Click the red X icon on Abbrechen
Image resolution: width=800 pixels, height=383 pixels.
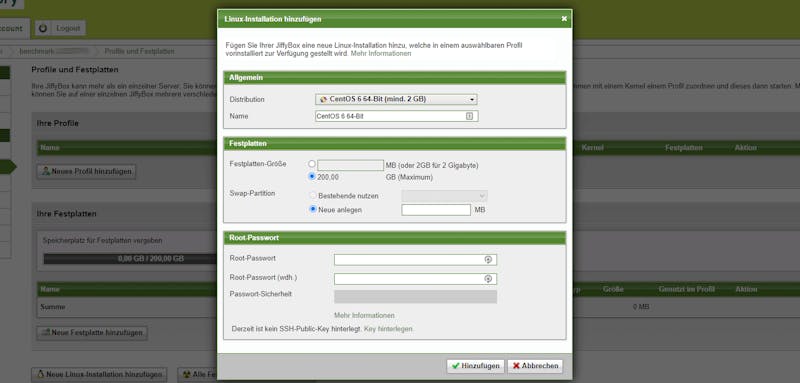pyautogui.click(x=516, y=366)
